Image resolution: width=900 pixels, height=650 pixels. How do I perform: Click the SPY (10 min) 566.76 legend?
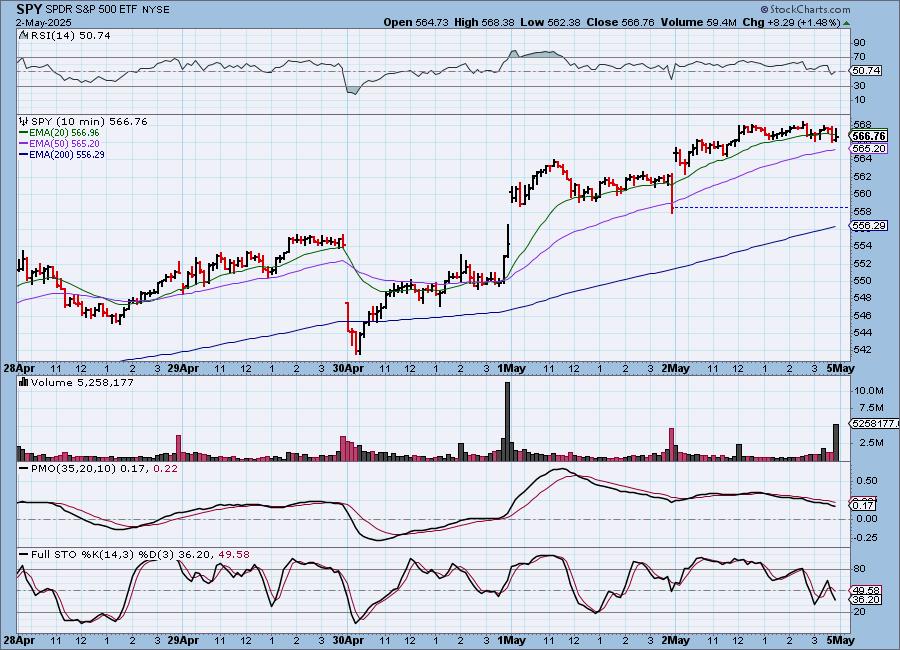coord(89,122)
